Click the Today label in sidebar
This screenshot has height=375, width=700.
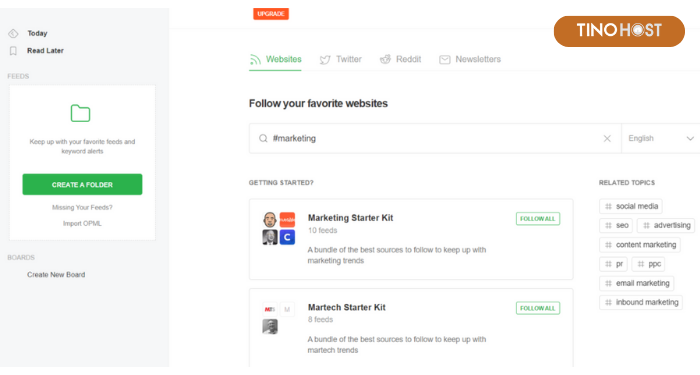(38, 33)
